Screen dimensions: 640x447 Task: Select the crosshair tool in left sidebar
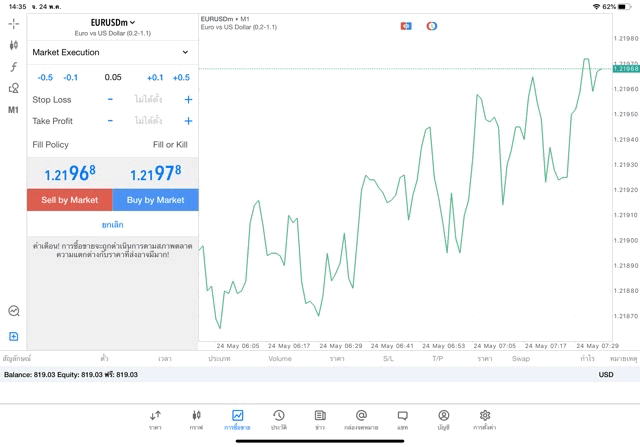click(x=13, y=24)
